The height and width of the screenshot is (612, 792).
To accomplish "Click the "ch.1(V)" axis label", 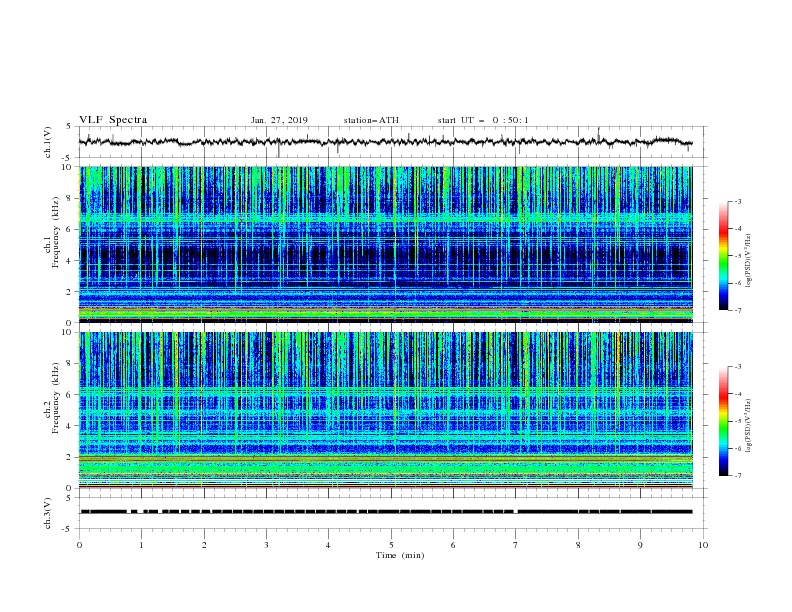I will pos(48,142).
